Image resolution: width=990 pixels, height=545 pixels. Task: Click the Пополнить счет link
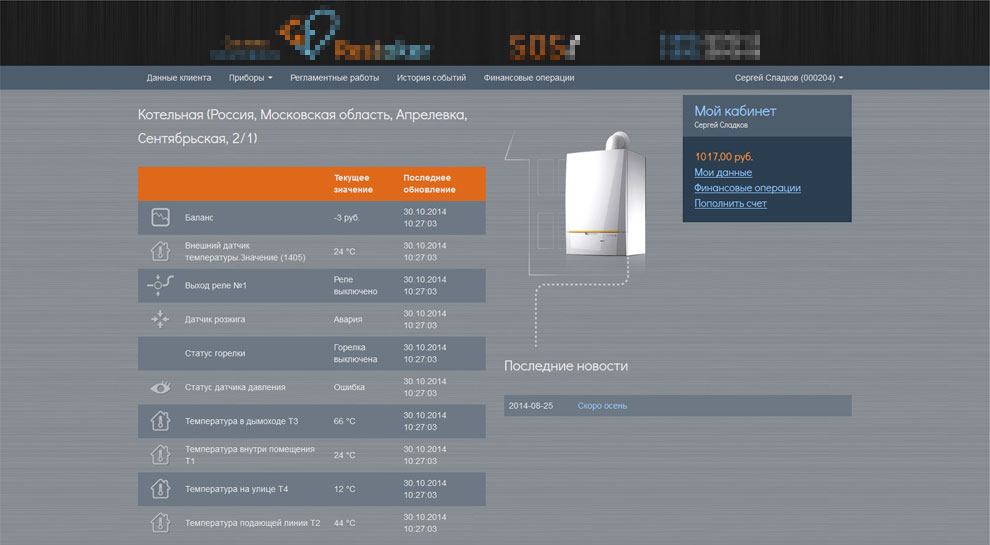[730, 203]
